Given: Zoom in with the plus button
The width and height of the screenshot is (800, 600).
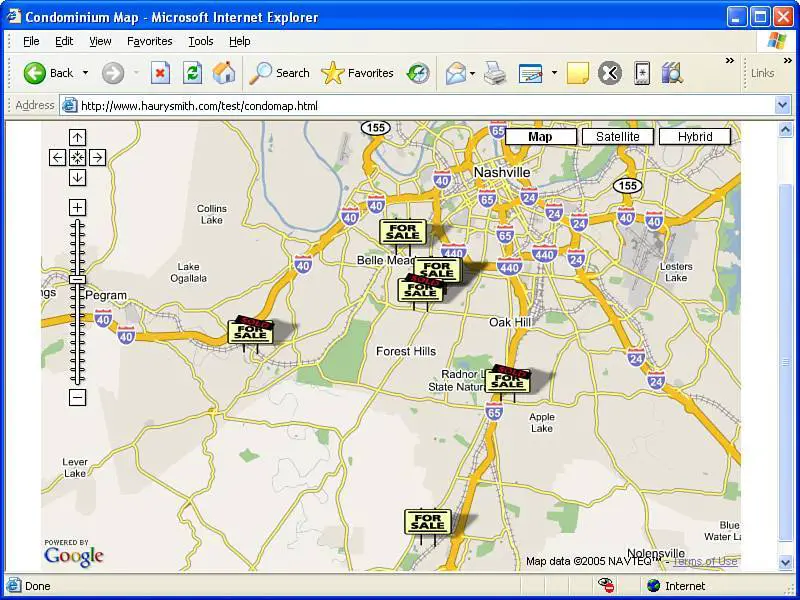Looking at the screenshot, I should pyautogui.click(x=78, y=208).
